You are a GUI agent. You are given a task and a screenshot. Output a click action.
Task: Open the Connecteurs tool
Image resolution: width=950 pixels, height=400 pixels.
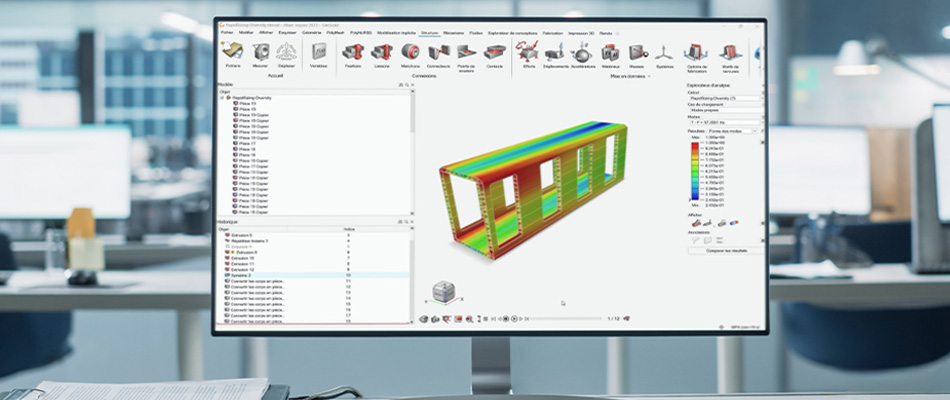coord(438,54)
